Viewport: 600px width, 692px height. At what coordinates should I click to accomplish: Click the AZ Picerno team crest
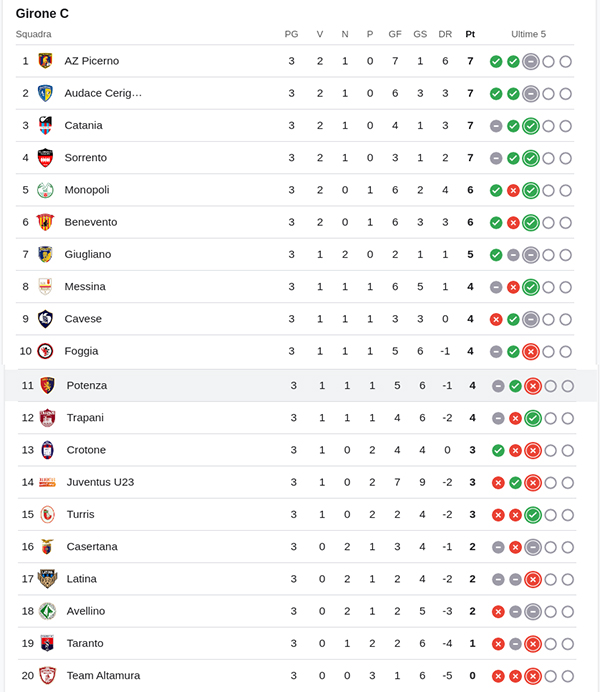pos(45,61)
